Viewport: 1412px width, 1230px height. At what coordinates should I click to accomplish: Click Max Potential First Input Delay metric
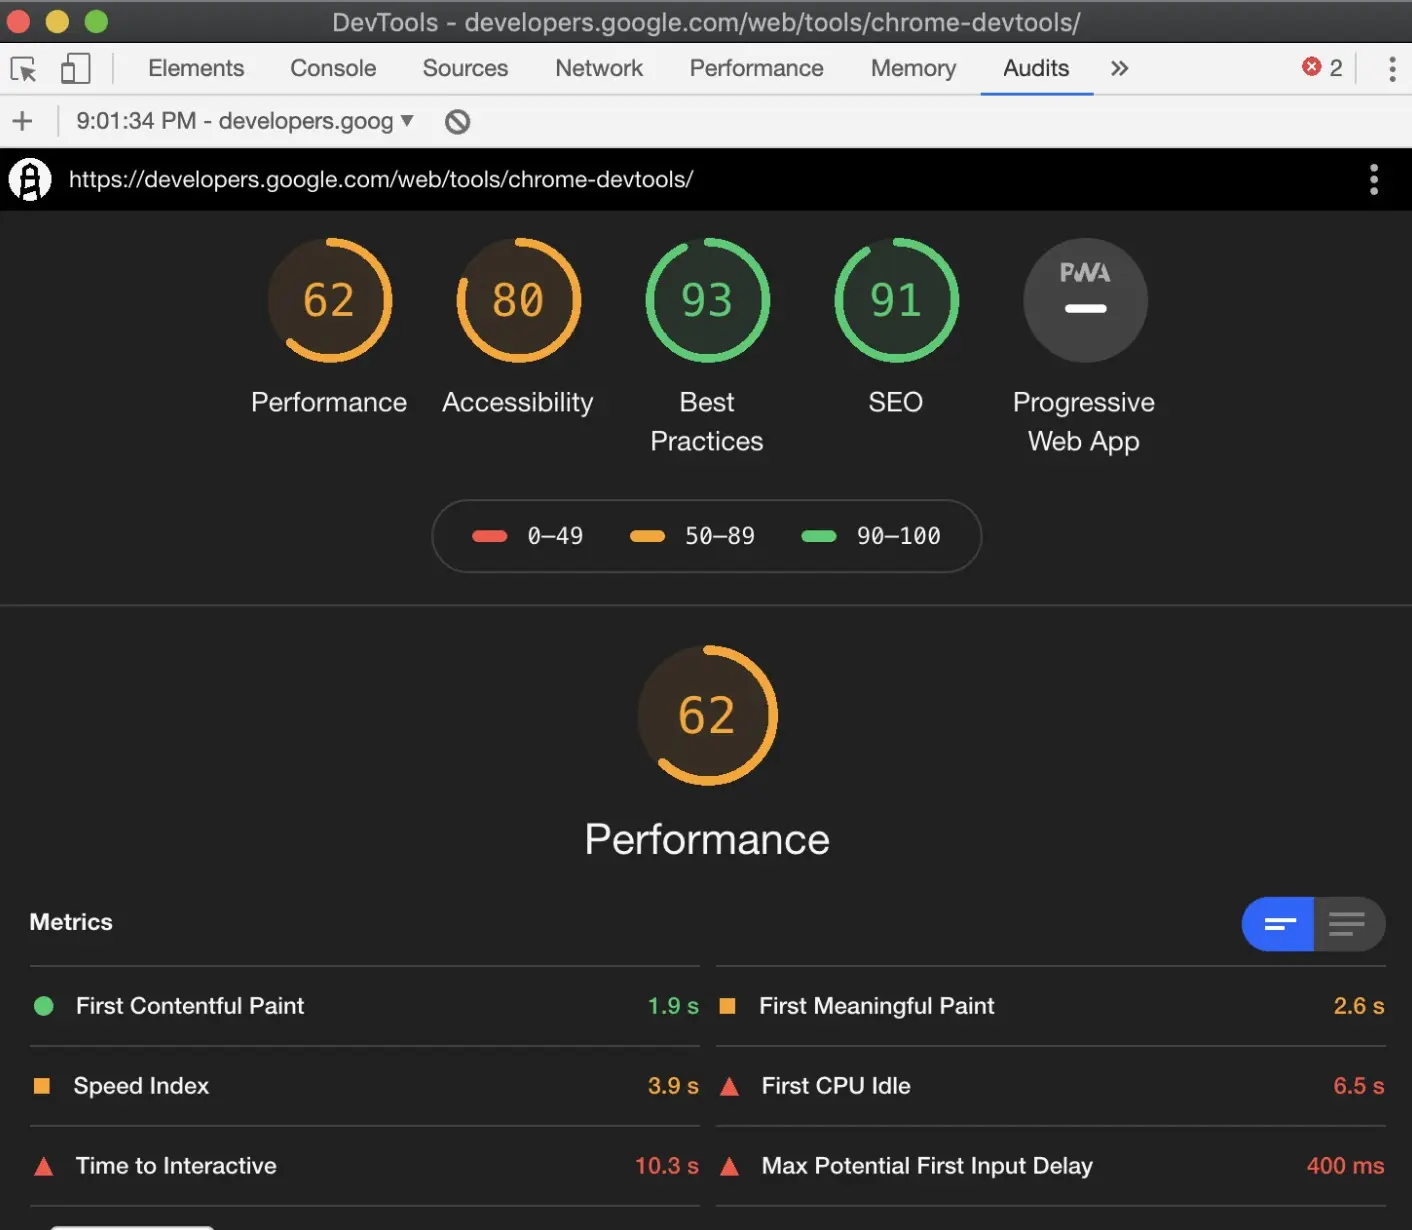click(1051, 1166)
